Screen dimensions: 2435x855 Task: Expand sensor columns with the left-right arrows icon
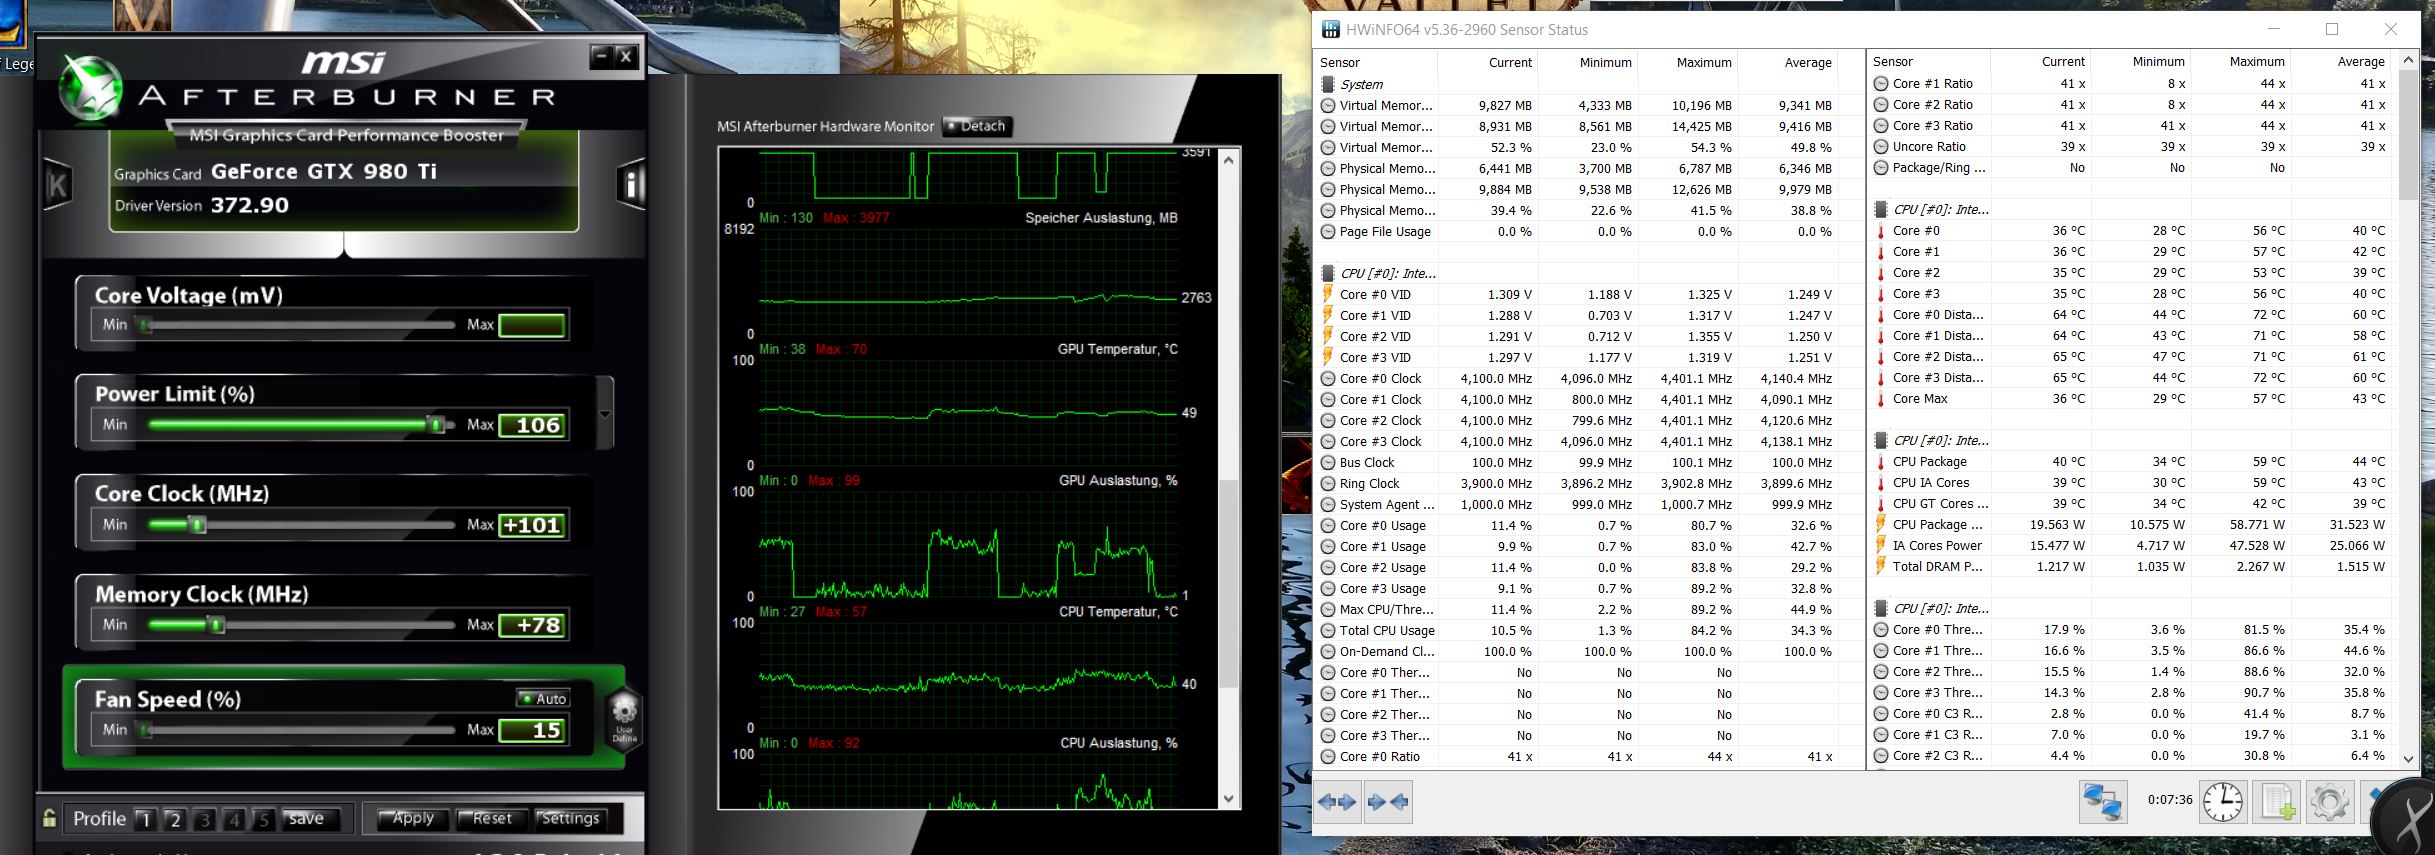[x=1337, y=801]
